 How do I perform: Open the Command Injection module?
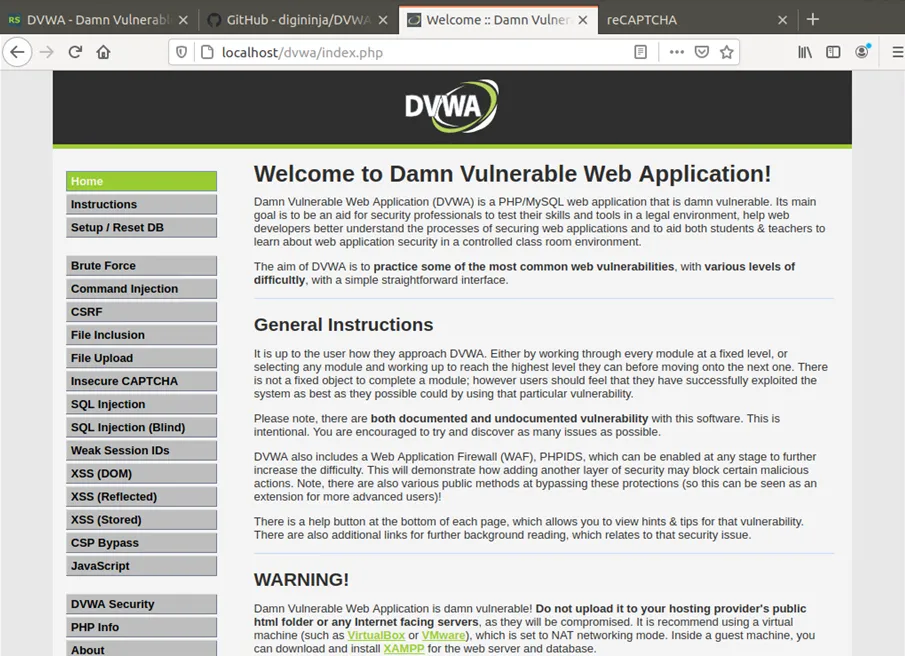coord(141,288)
